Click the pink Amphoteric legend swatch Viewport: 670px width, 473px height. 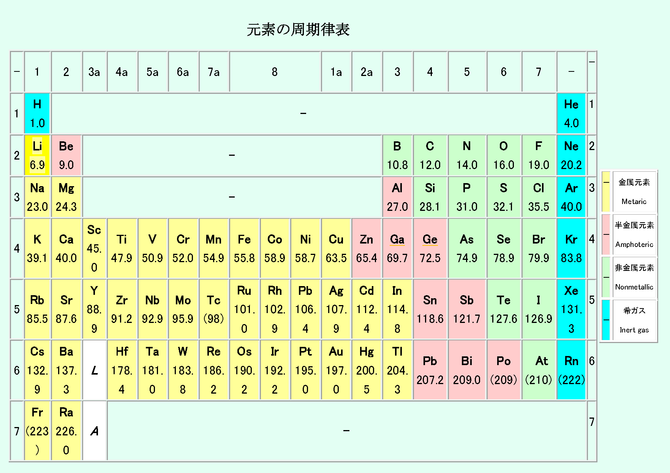click(606, 234)
